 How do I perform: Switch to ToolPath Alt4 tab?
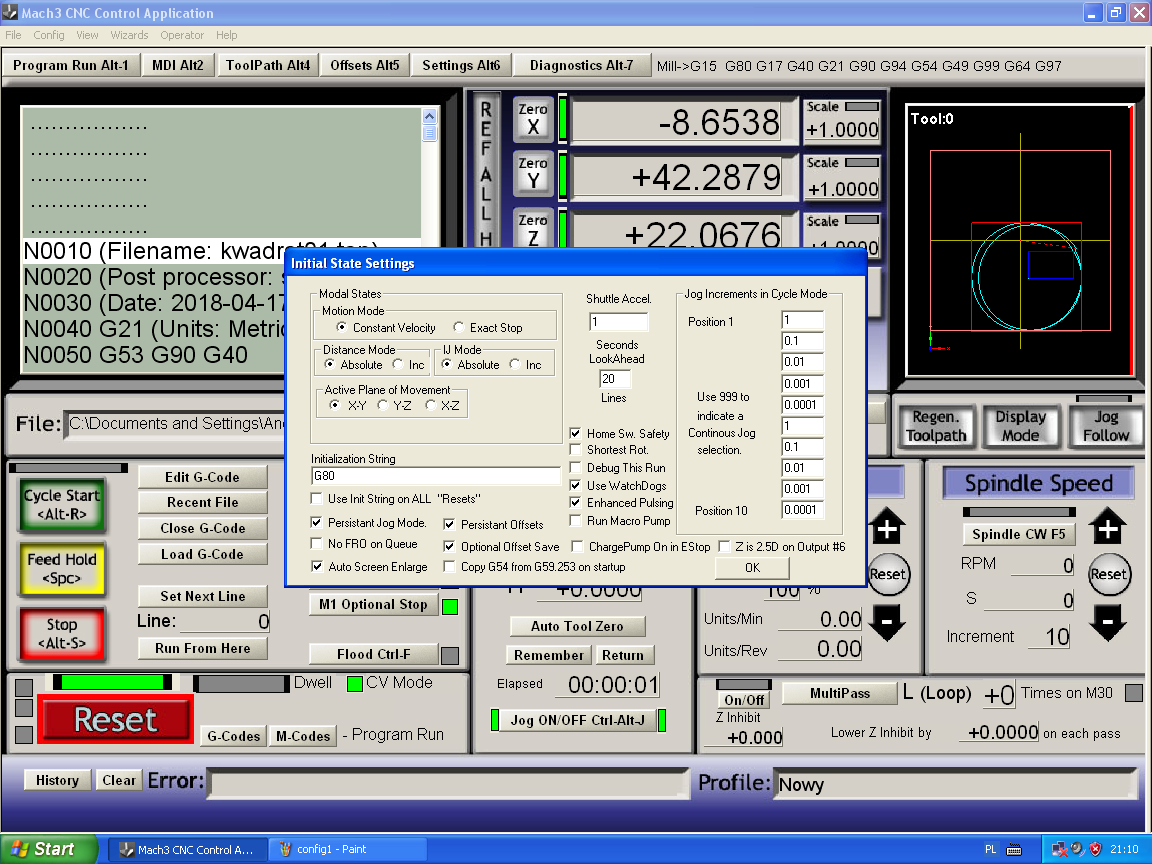267,65
